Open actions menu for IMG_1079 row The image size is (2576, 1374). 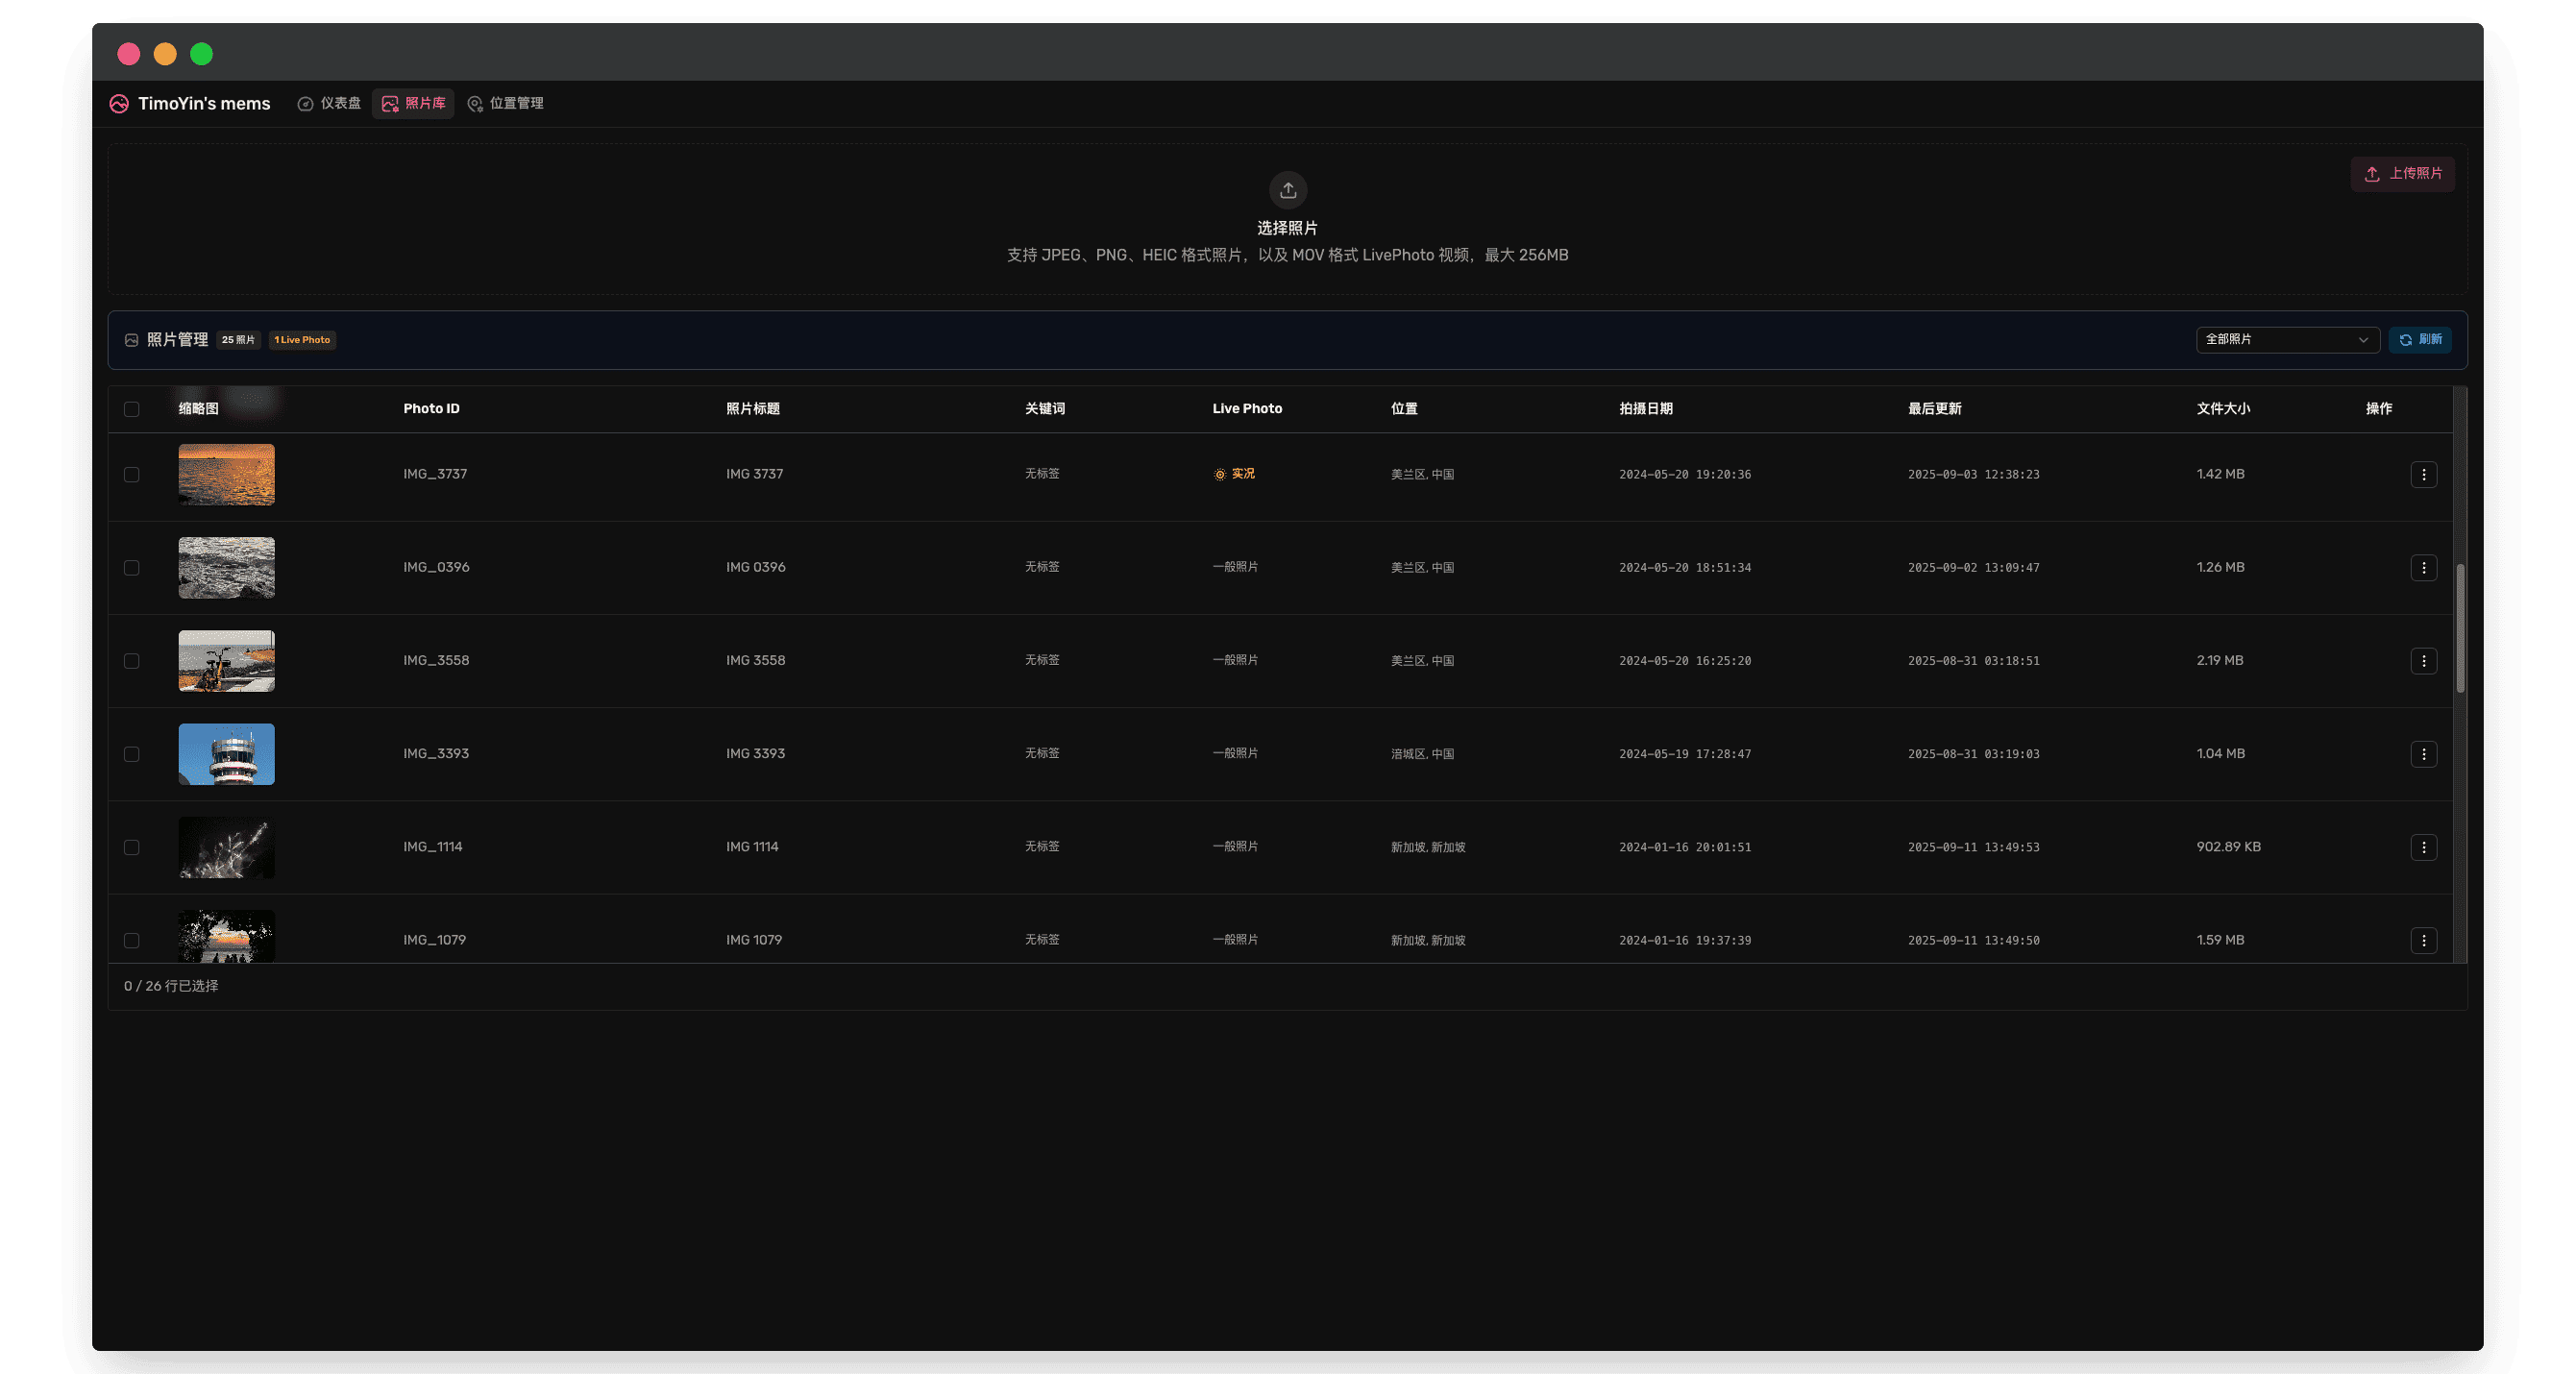click(x=2423, y=940)
